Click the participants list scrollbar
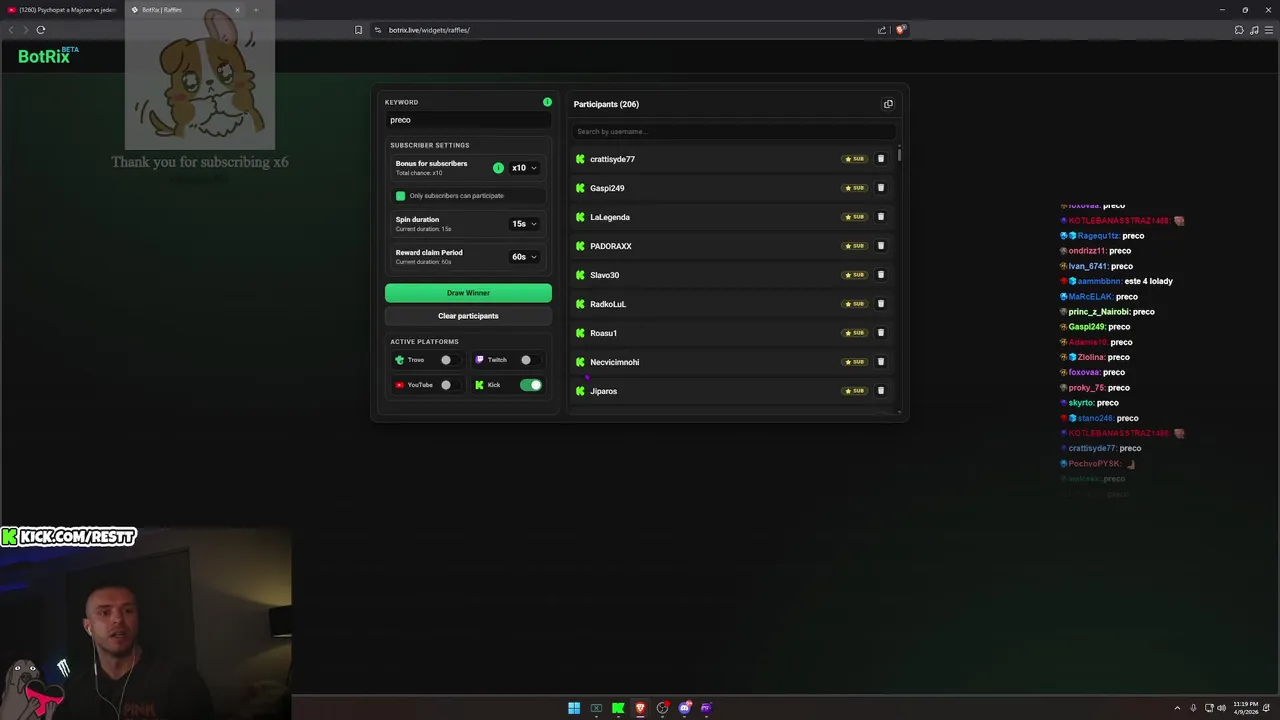This screenshot has width=1280, height=720. [899, 155]
